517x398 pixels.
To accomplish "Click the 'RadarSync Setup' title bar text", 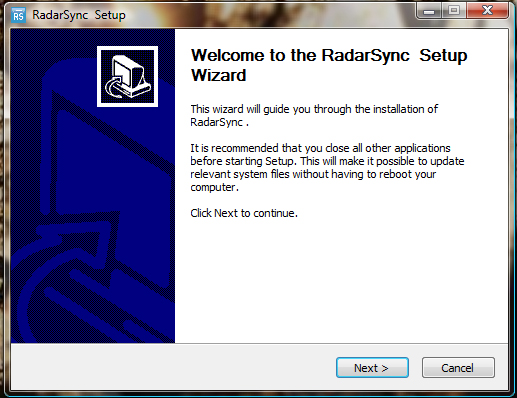I will [79, 15].
